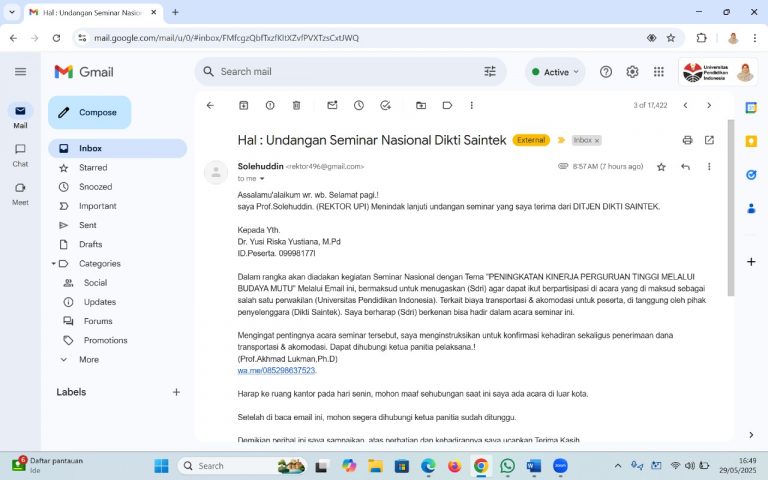Create a new label with the plus
This screenshot has height=480, width=768.
click(176, 392)
